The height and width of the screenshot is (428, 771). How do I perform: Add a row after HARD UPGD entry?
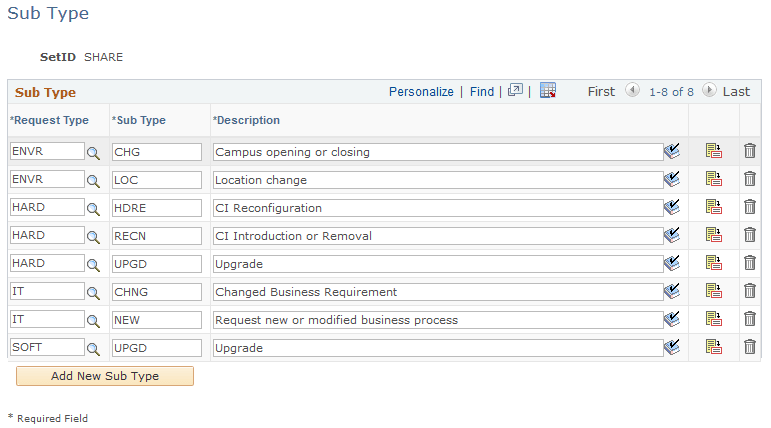point(713,263)
